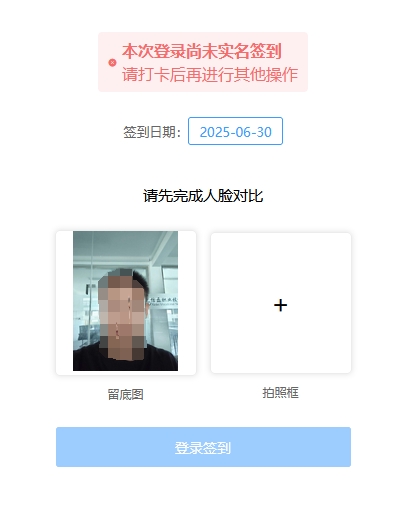Click the dark hair in reference photo

140,282
